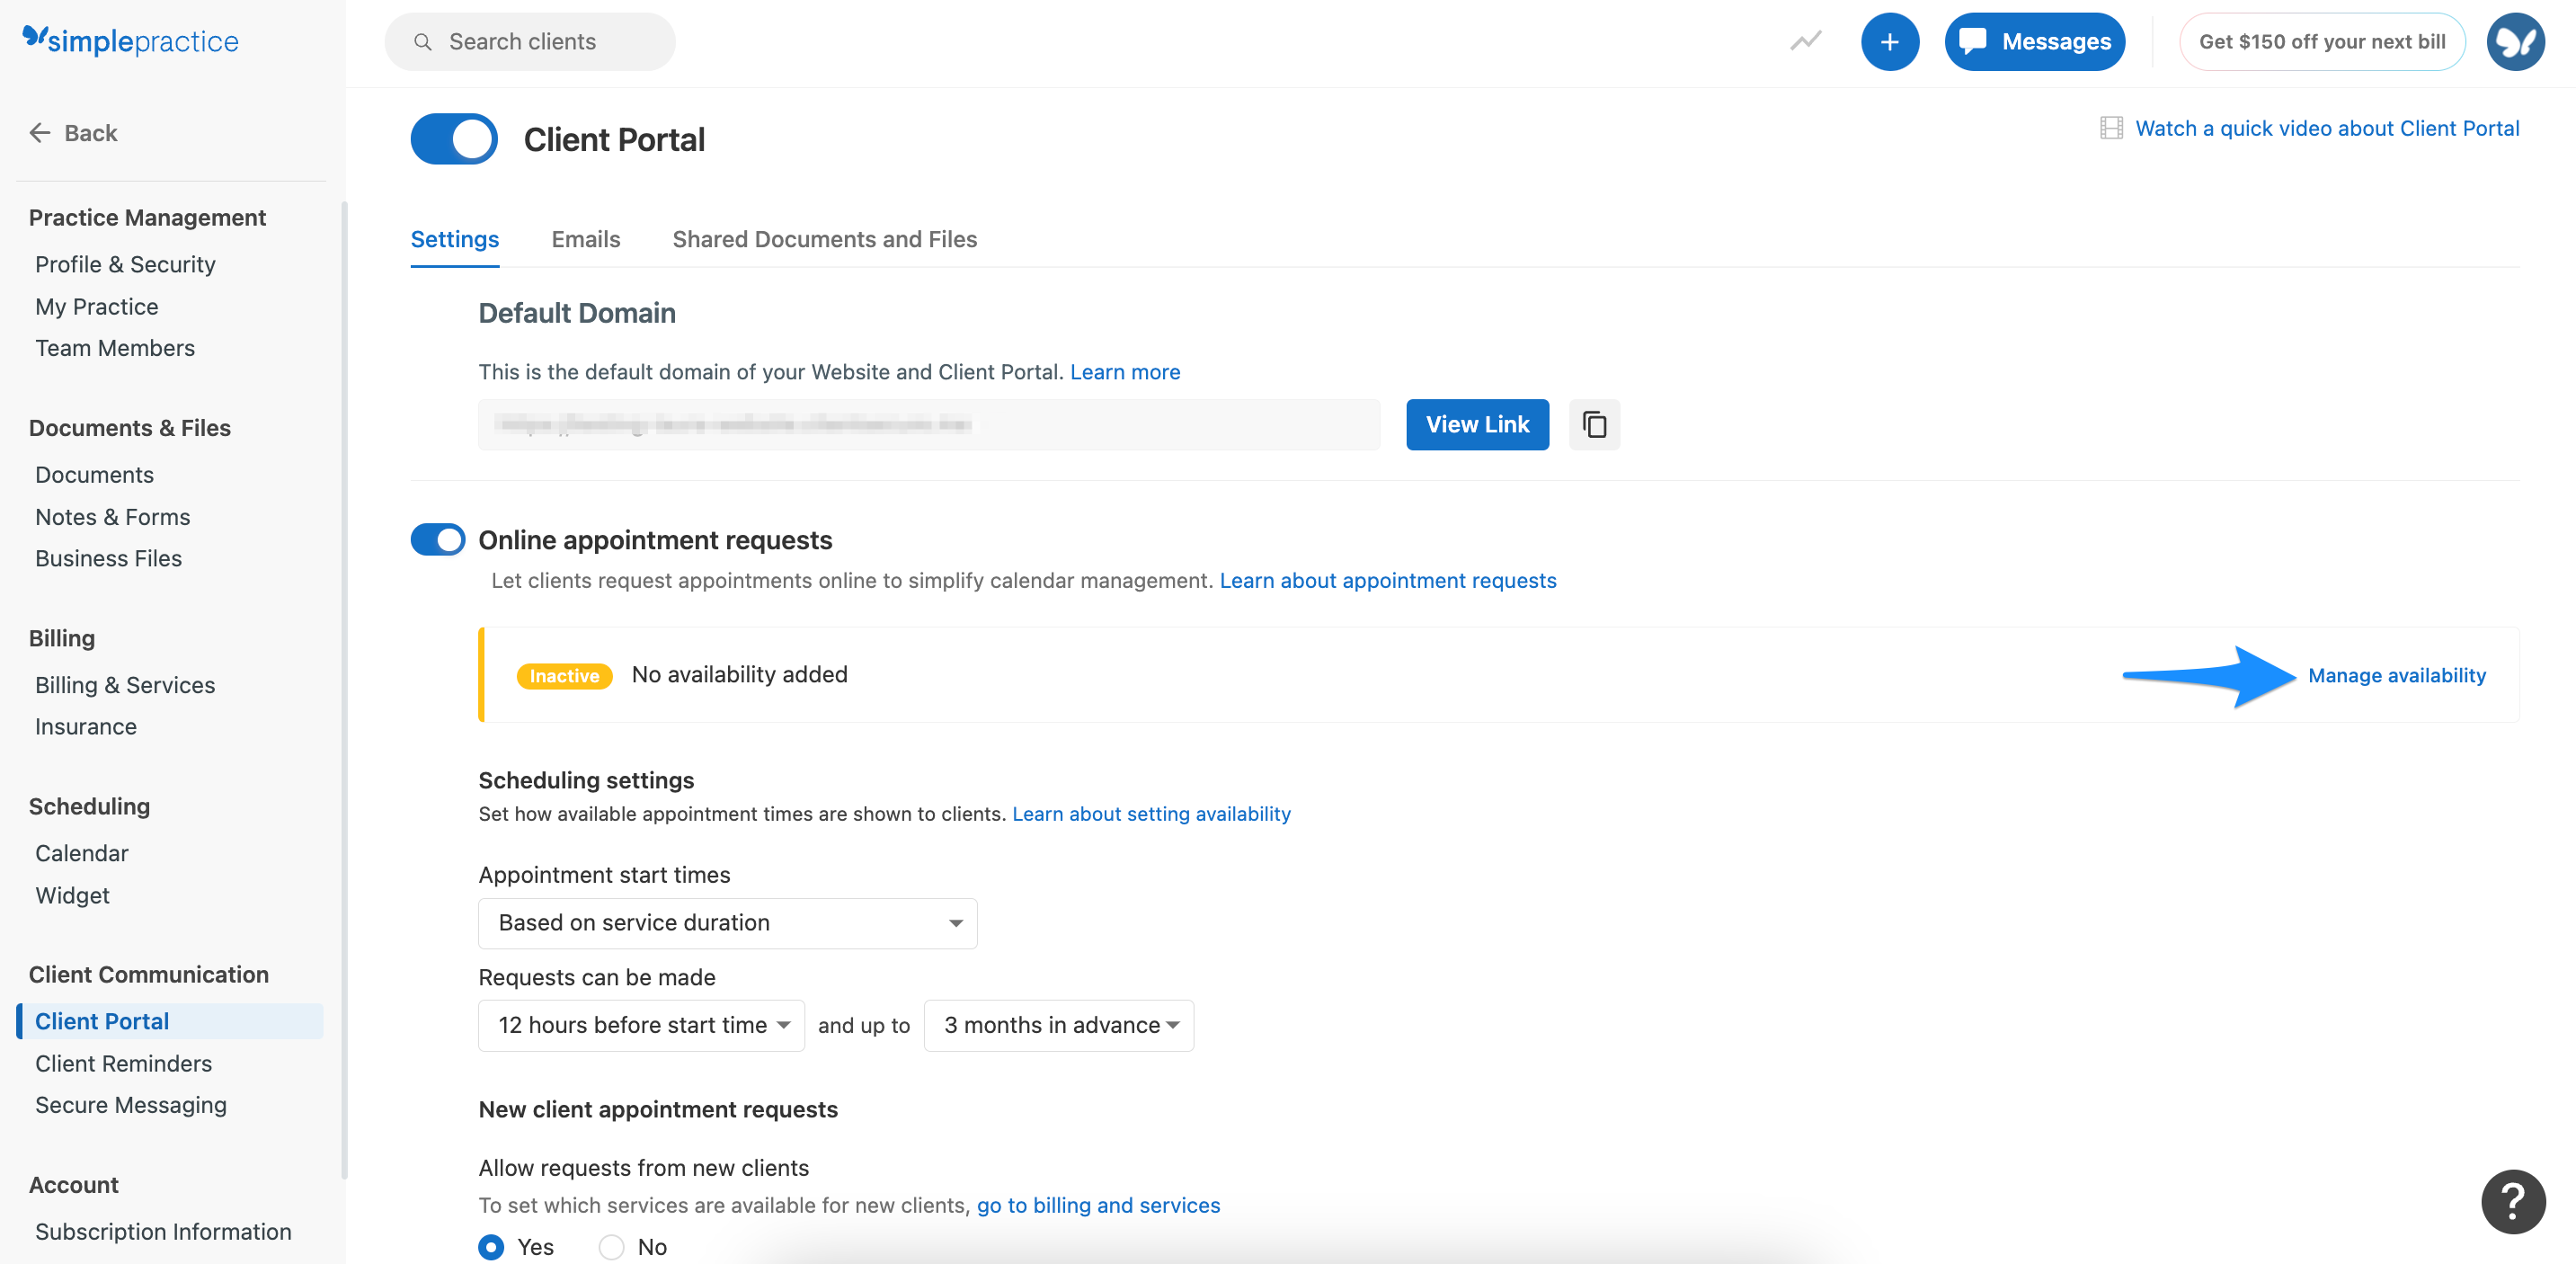Viewport: 2576px width, 1264px height.
Task: Click Manage availability link
Action: coord(2396,676)
